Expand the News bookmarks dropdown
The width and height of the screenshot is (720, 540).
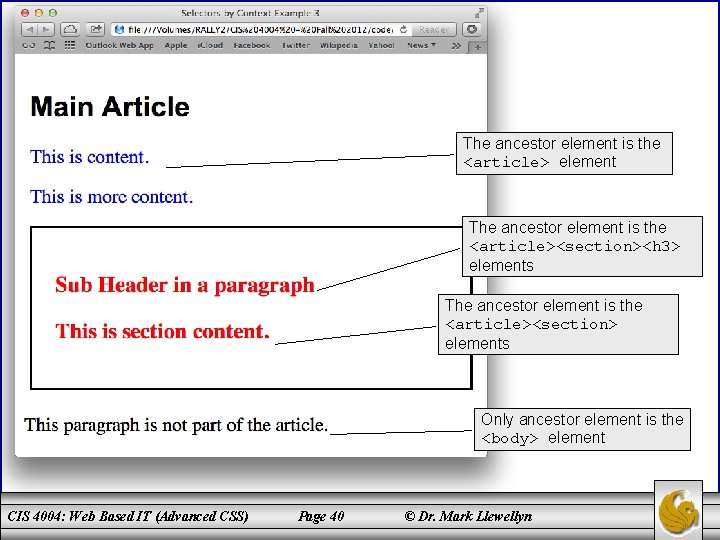tap(421, 45)
